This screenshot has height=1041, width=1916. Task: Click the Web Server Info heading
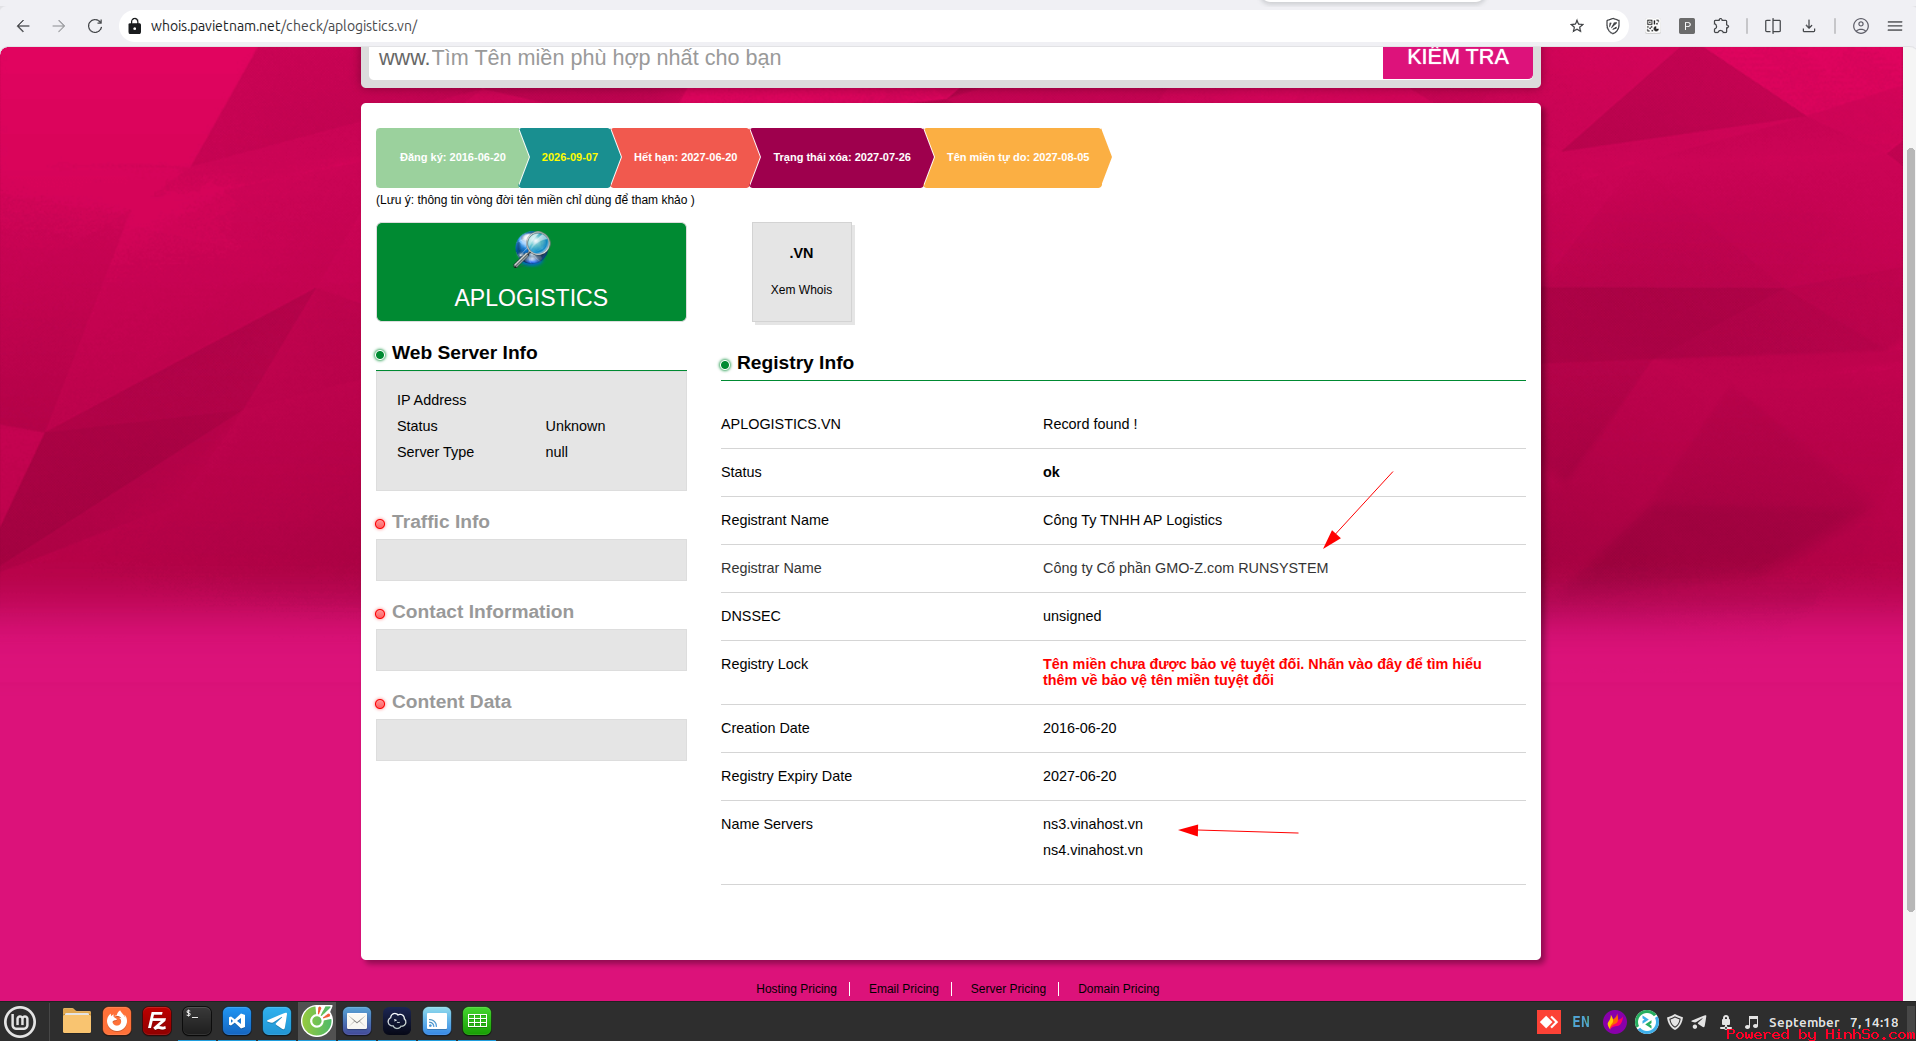pos(464,353)
